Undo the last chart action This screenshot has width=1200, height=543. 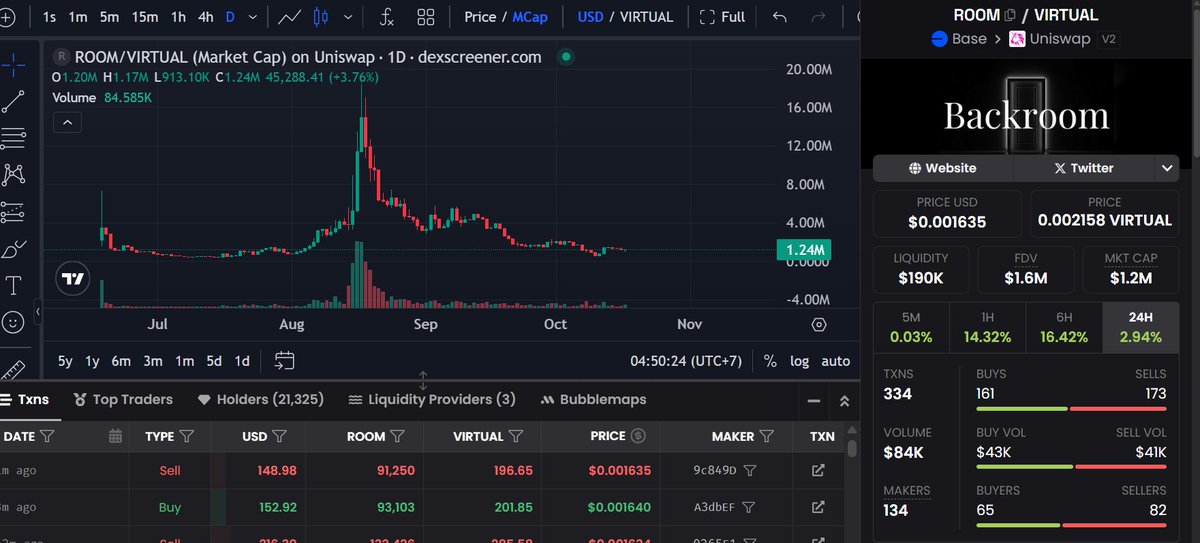click(x=781, y=17)
